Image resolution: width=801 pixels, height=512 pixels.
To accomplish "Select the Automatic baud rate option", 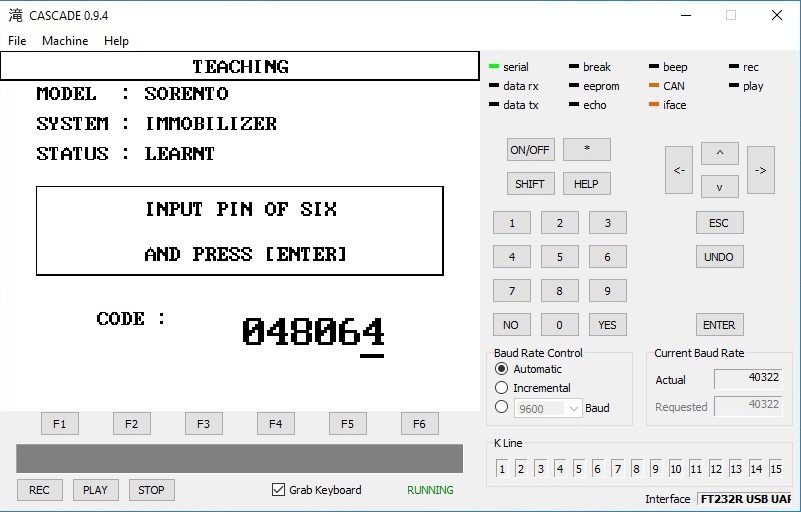I will (502, 369).
